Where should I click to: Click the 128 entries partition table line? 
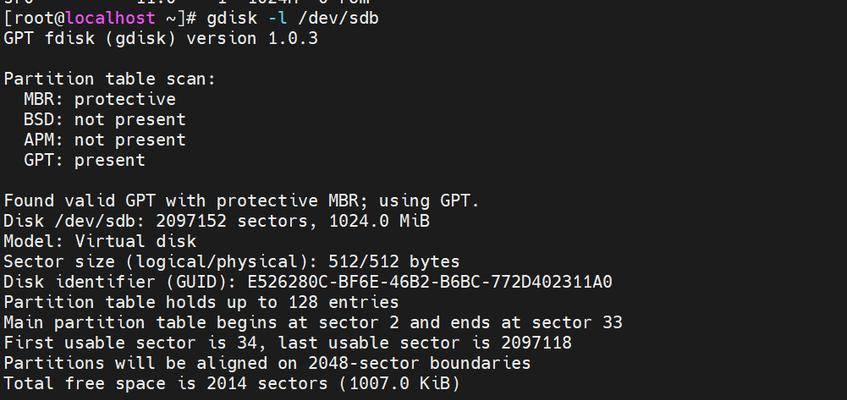(201, 302)
